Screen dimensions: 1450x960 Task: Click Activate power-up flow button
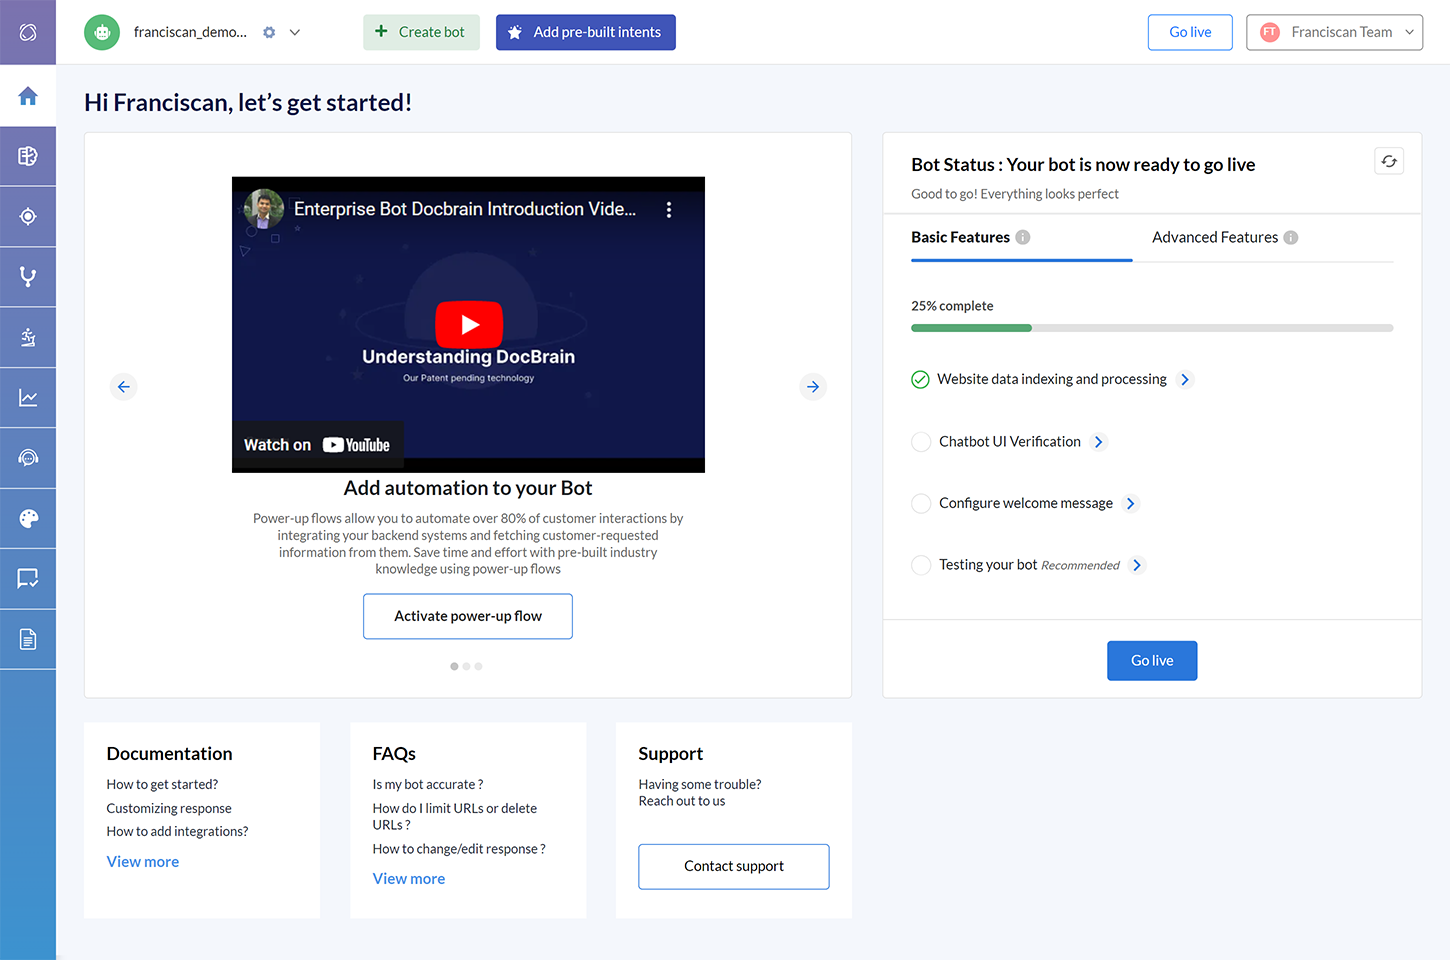[x=468, y=616]
